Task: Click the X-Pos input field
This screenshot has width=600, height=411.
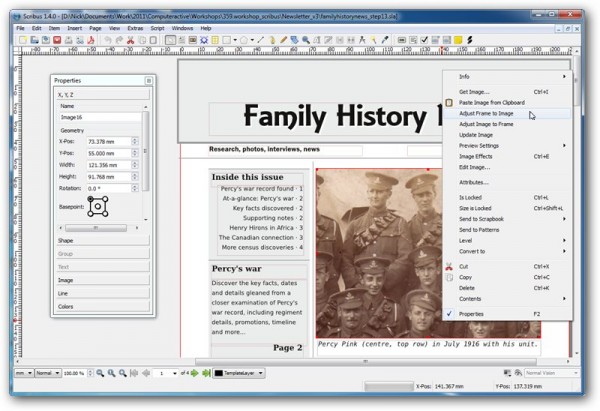Action: pos(110,142)
